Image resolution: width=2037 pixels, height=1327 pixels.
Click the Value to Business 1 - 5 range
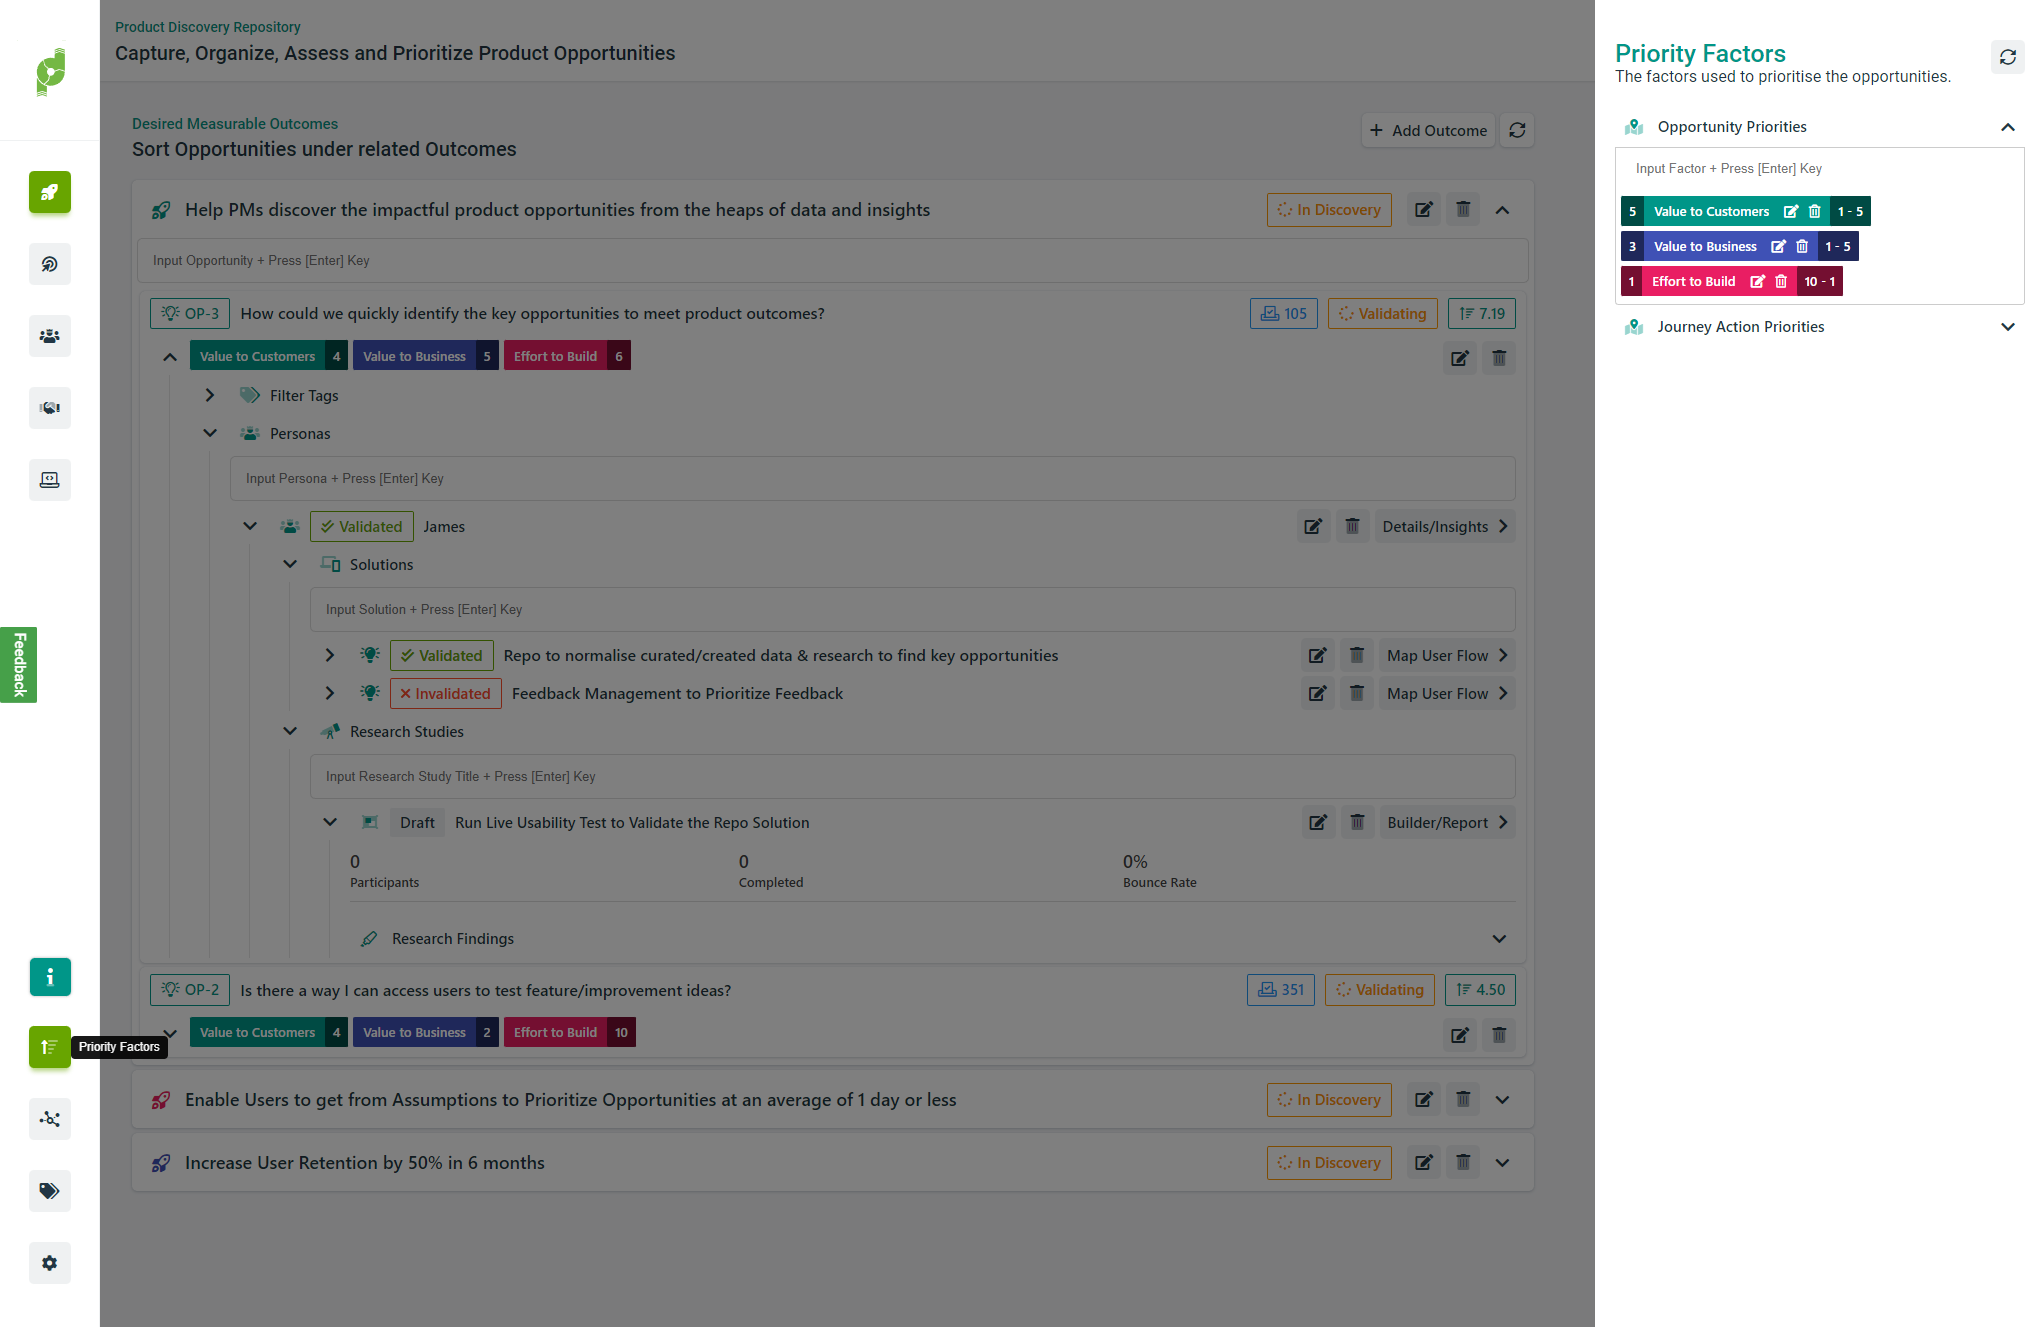1838,247
